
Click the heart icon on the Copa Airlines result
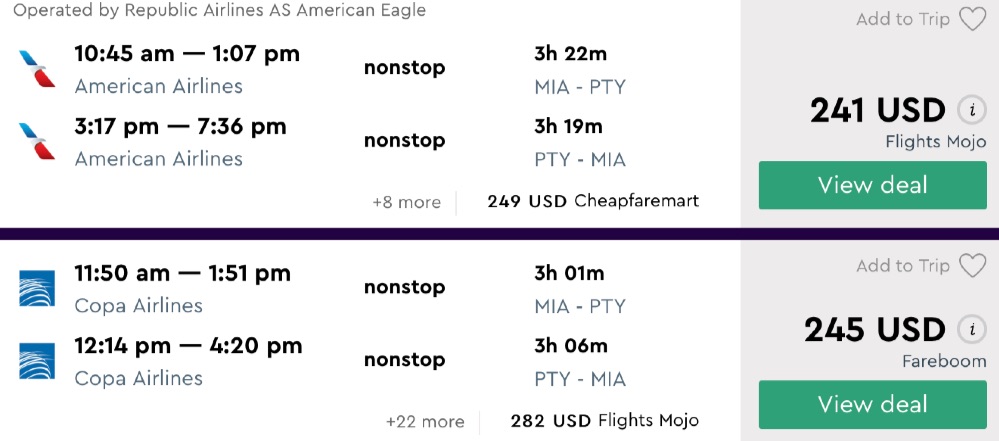pyautogui.click(x=972, y=266)
